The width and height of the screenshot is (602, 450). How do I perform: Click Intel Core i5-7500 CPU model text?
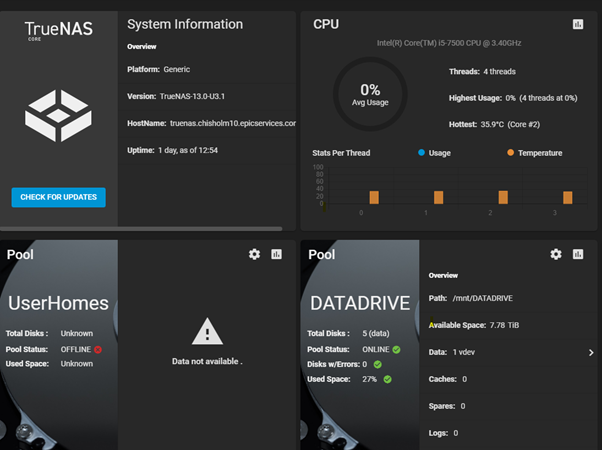449,43
